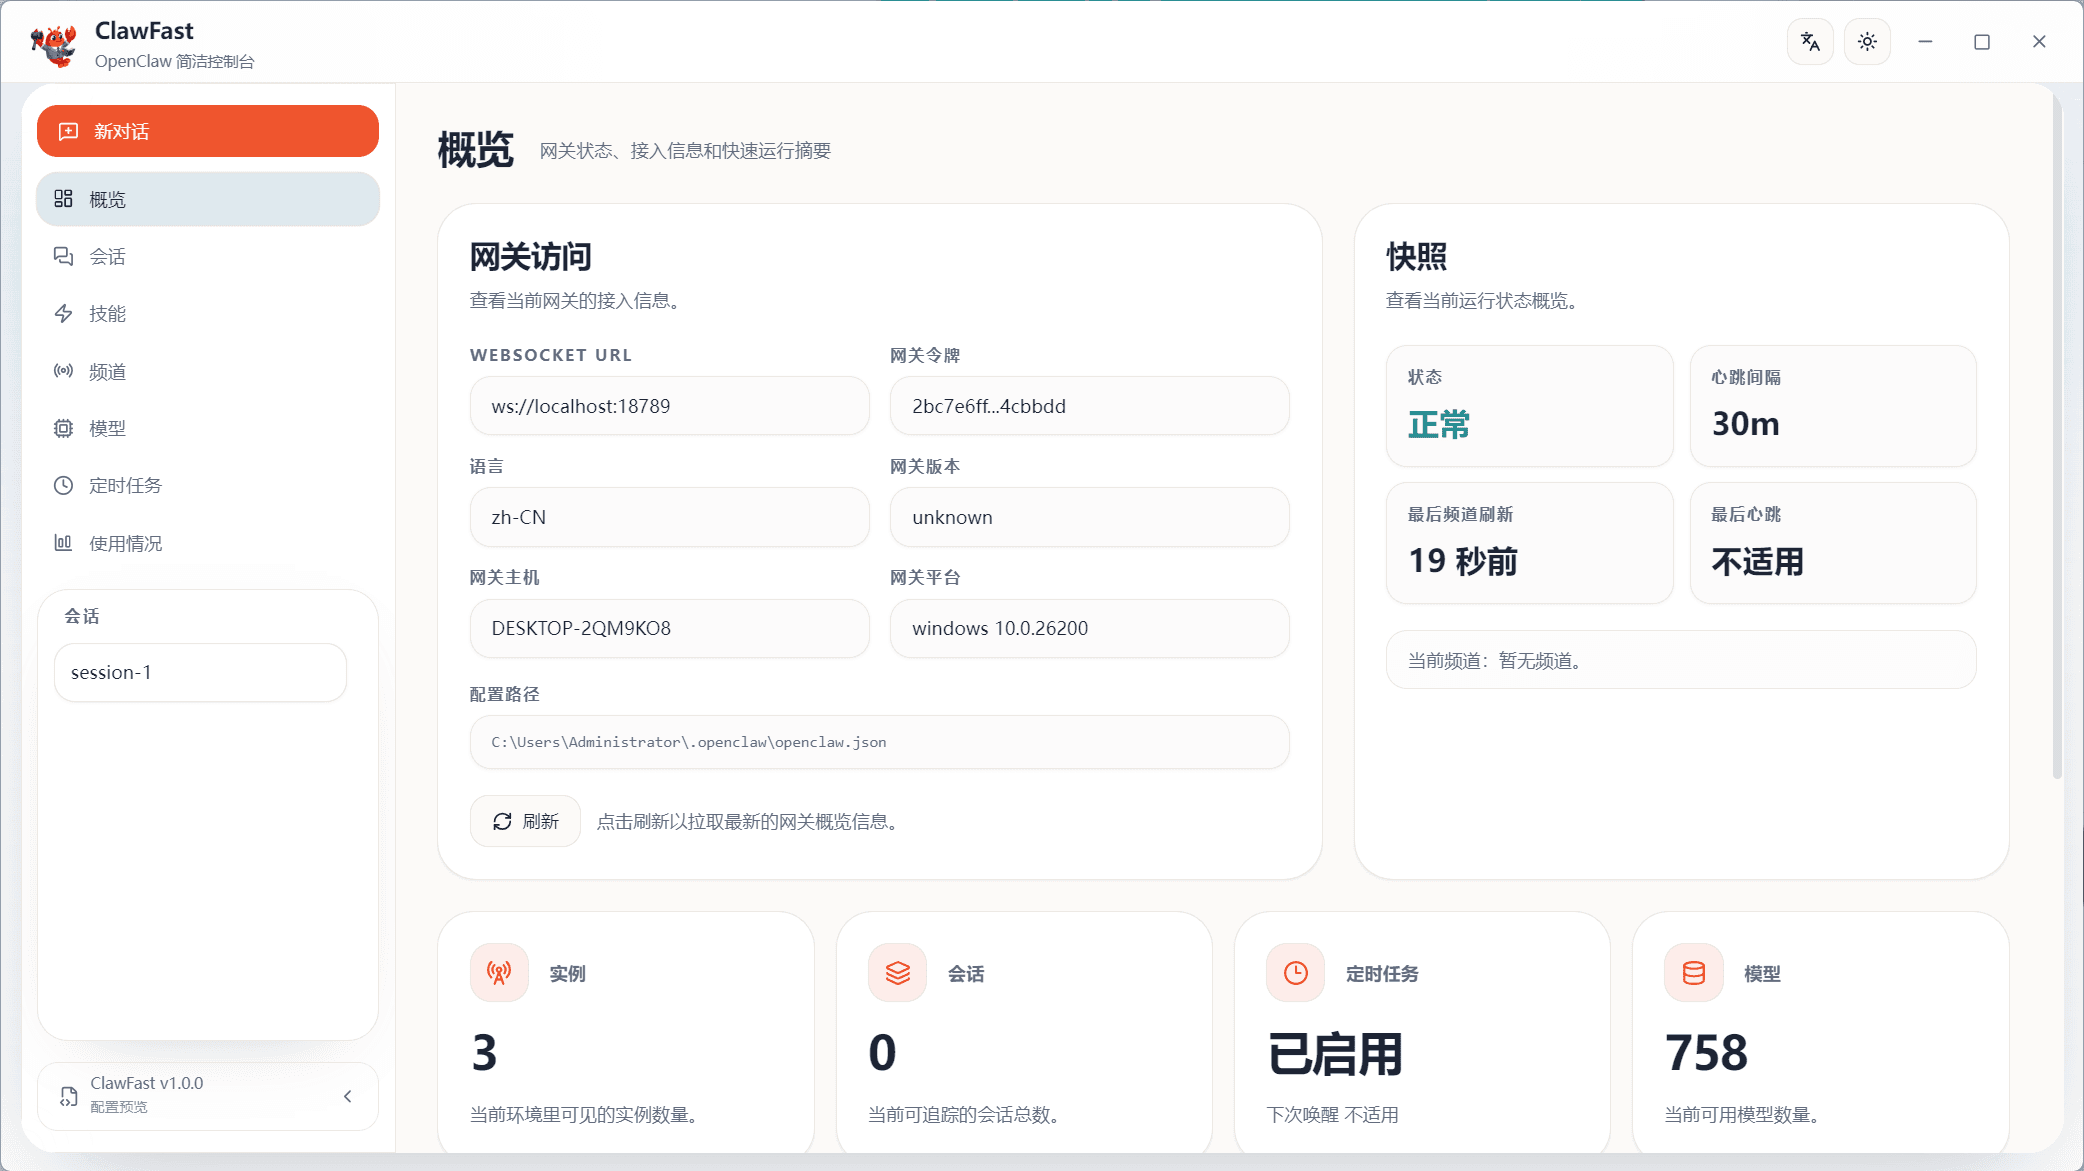
Task: Open the 技能 lightning sidebar item
Action: tap(64, 314)
